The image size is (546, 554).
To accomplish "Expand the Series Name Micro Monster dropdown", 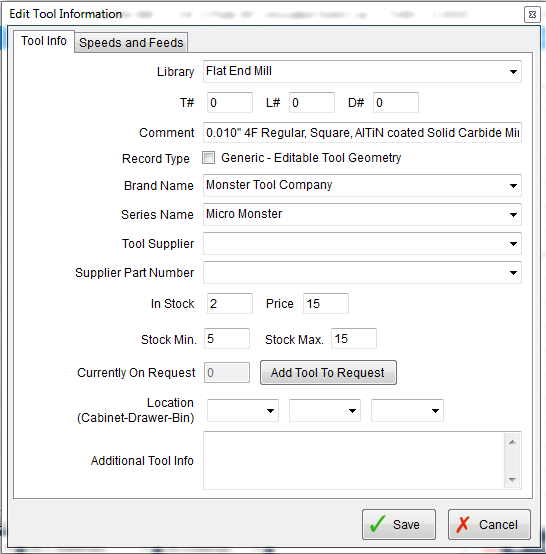I will pyautogui.click(x=362, y=214).
